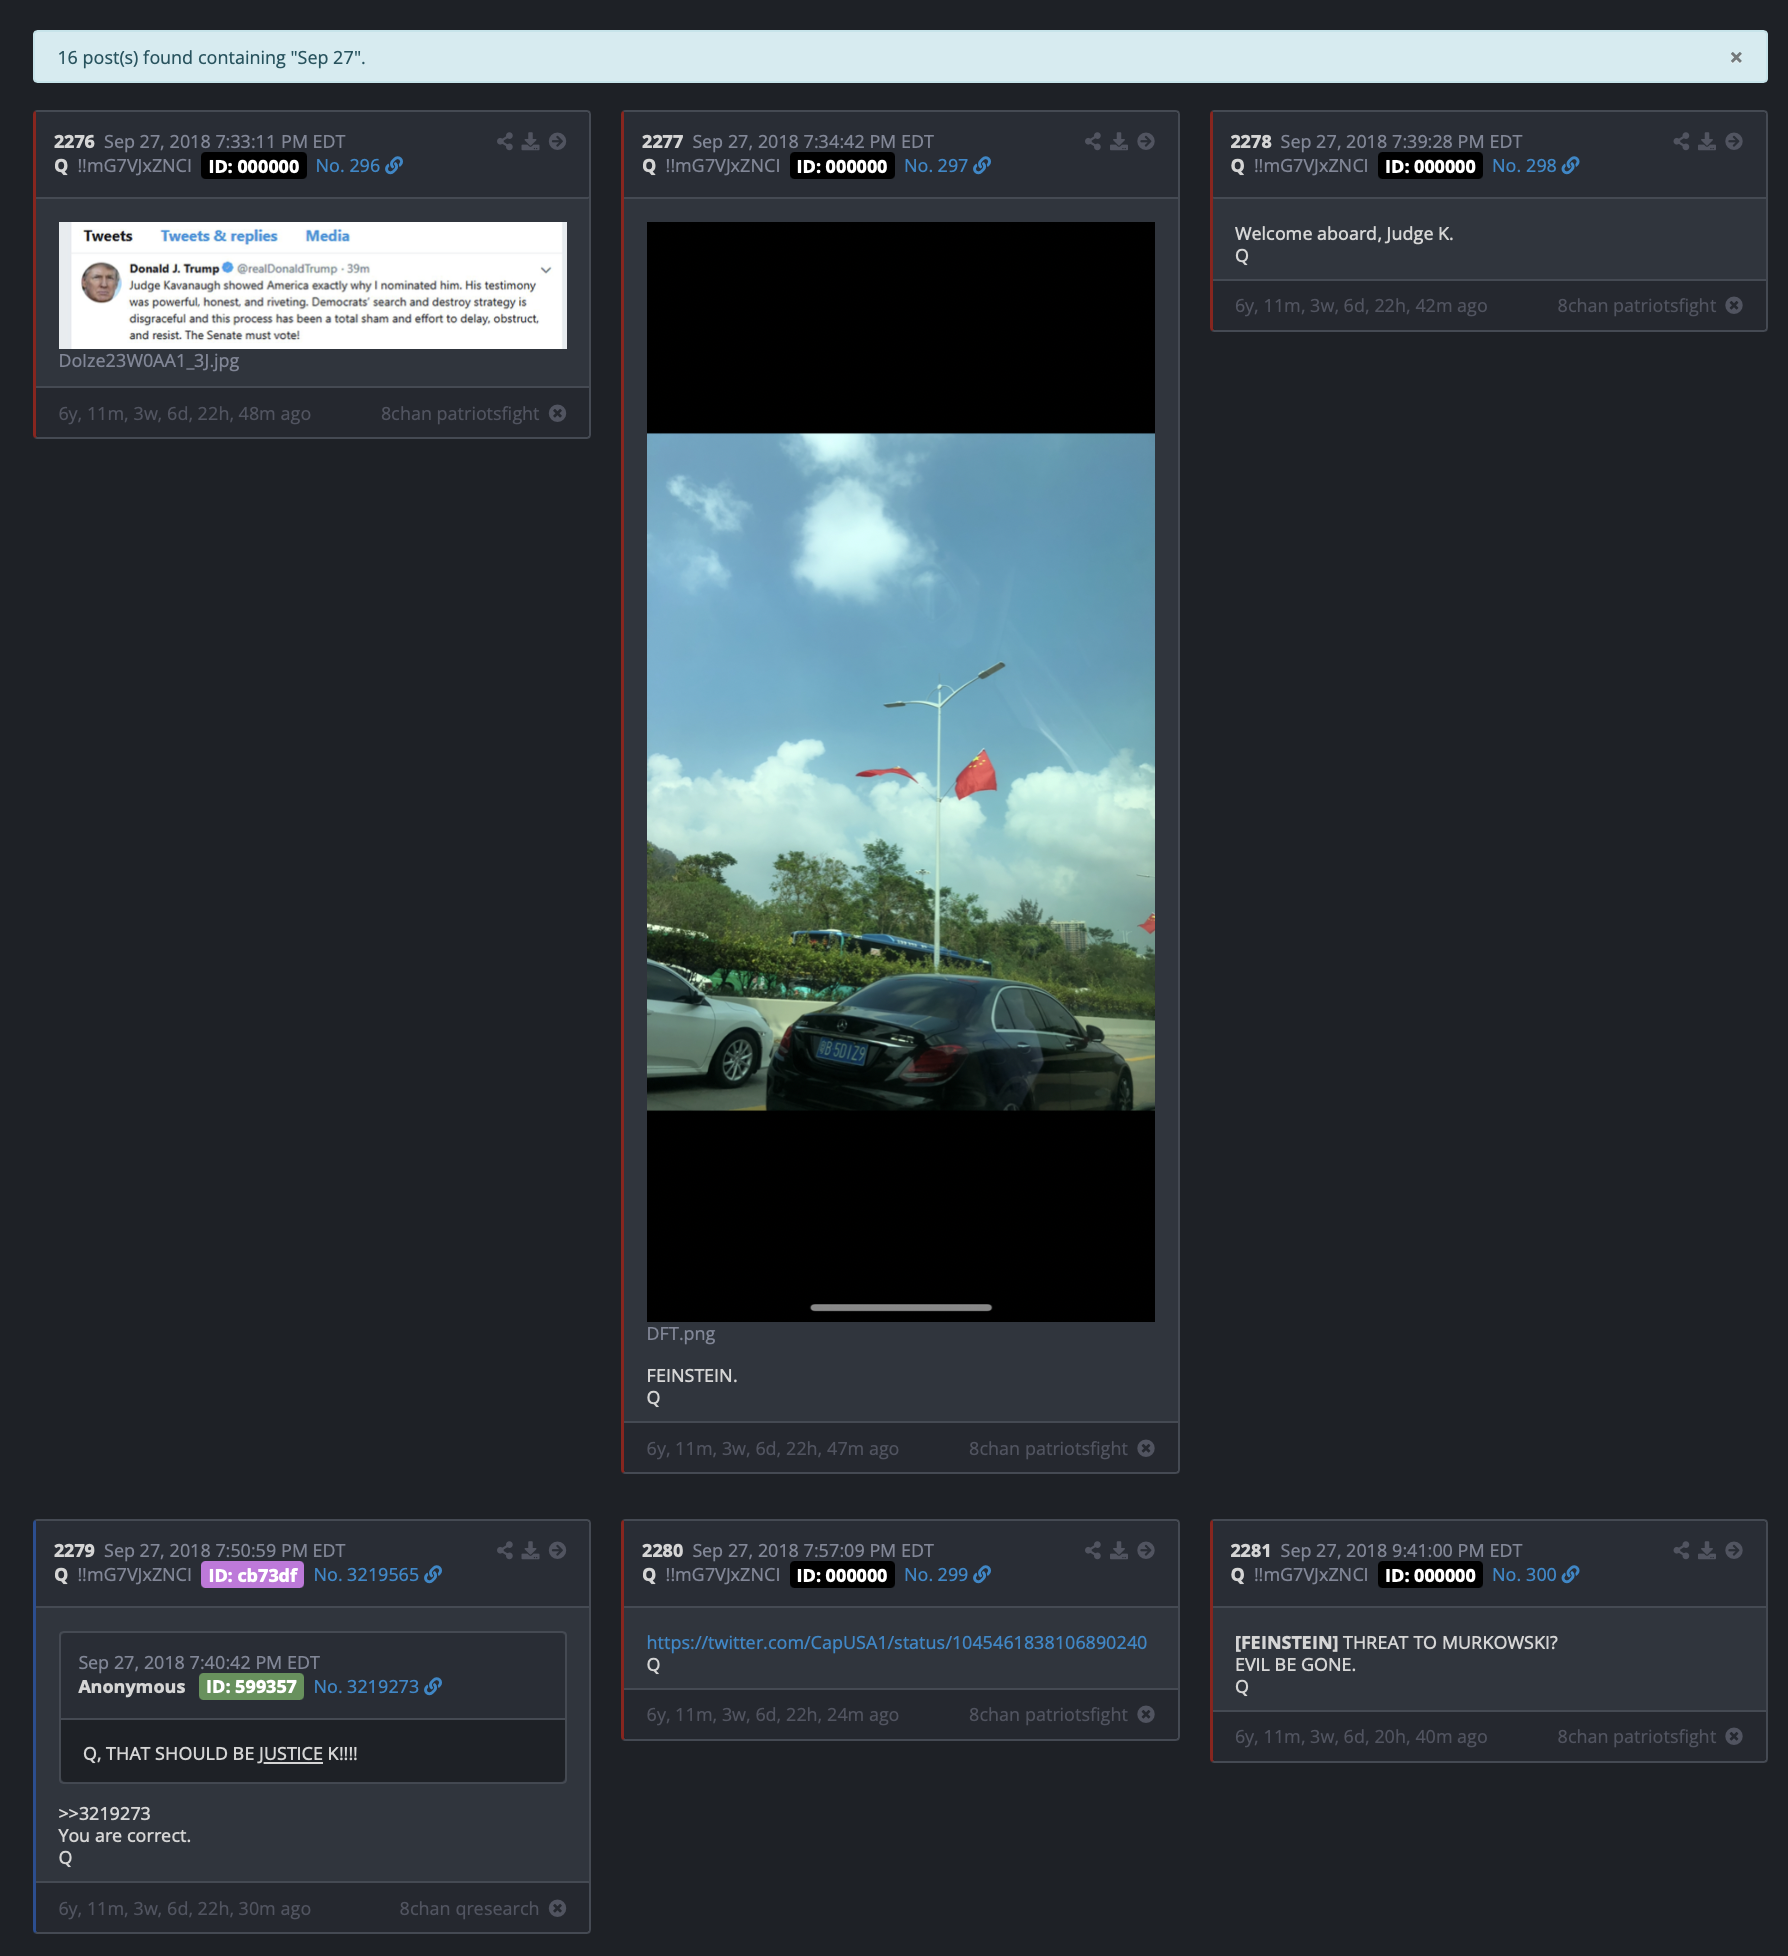The height and width of the screenshot is (1956, 1788).
Task: Open the CapUSA1 twitter status link
Action: pos(896,1642)
